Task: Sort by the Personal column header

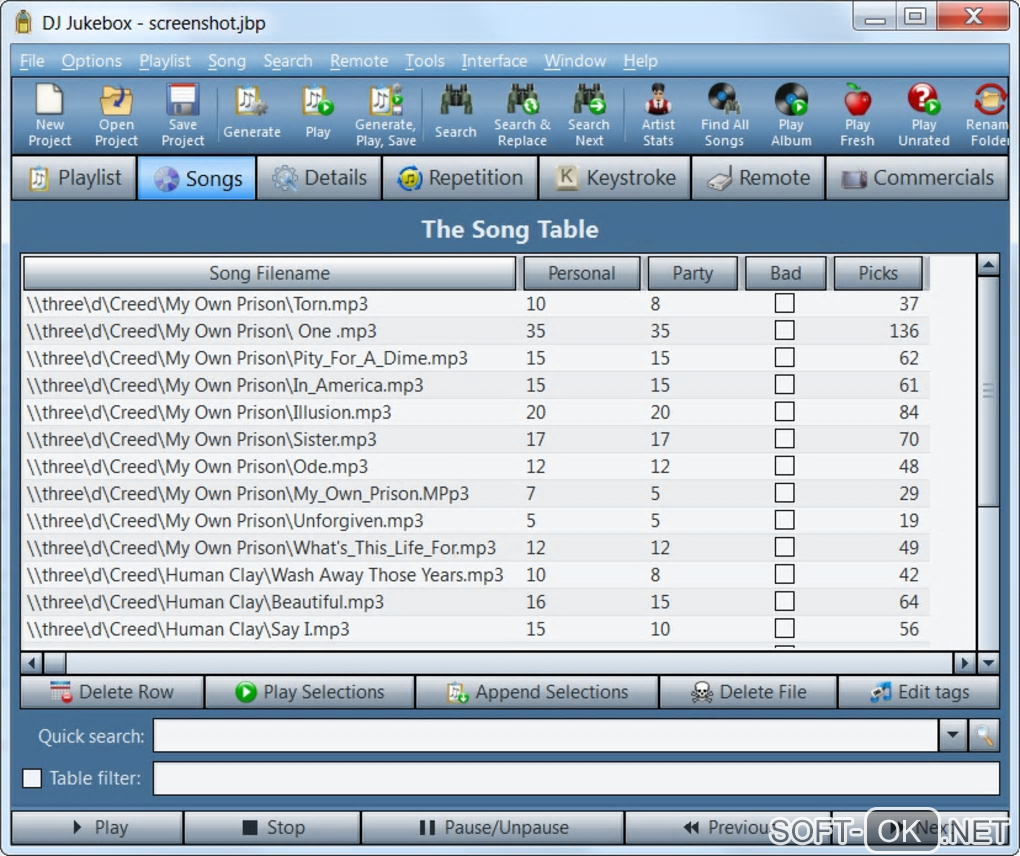Action: click(x=582, y=273)
